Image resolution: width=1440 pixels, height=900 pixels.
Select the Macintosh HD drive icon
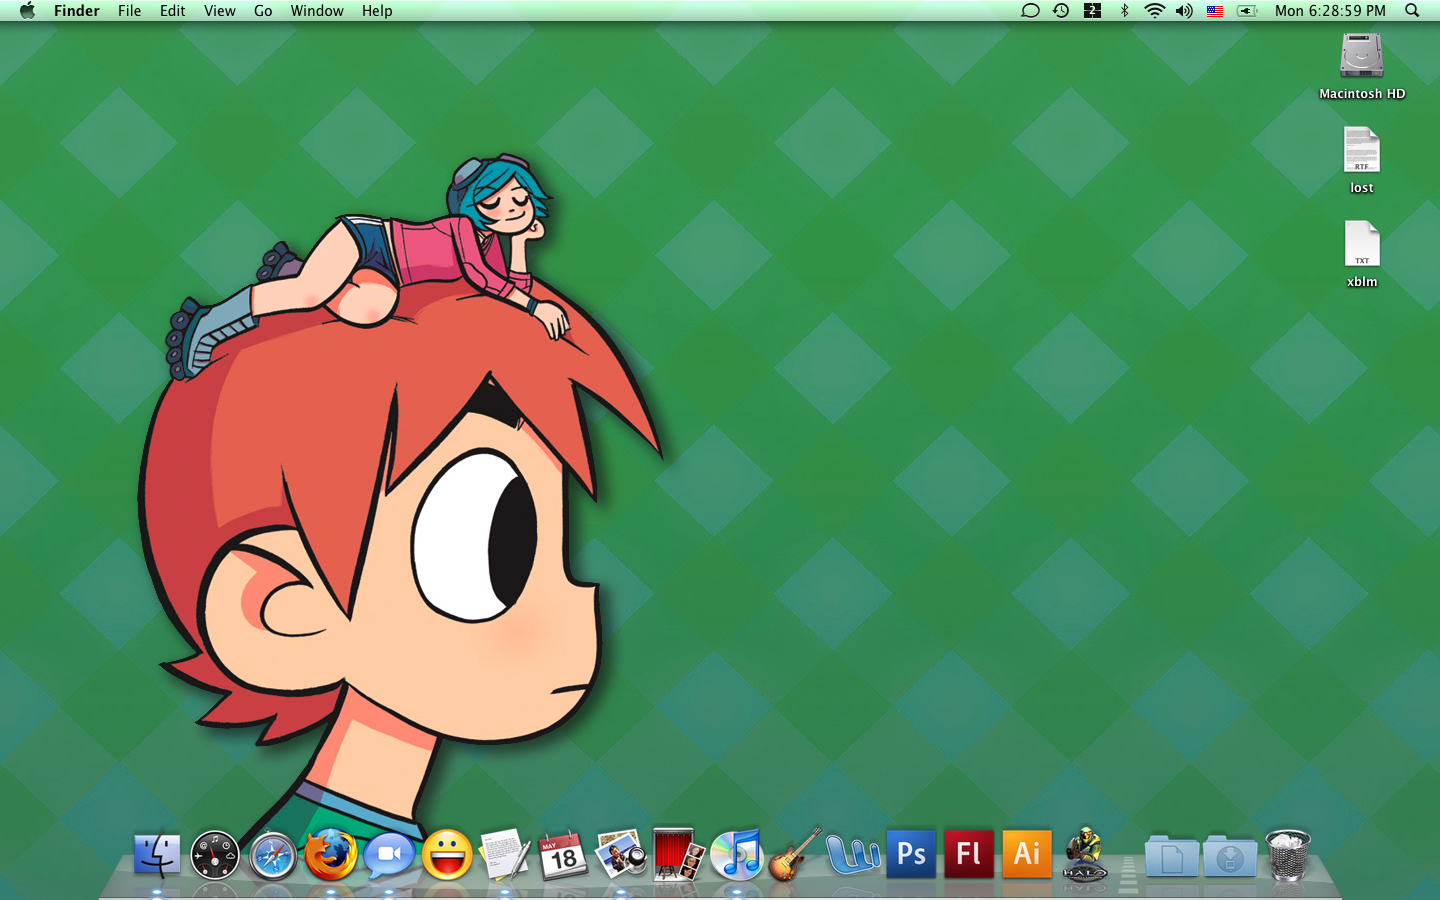pyautogui.click(x=1362, y=56)
